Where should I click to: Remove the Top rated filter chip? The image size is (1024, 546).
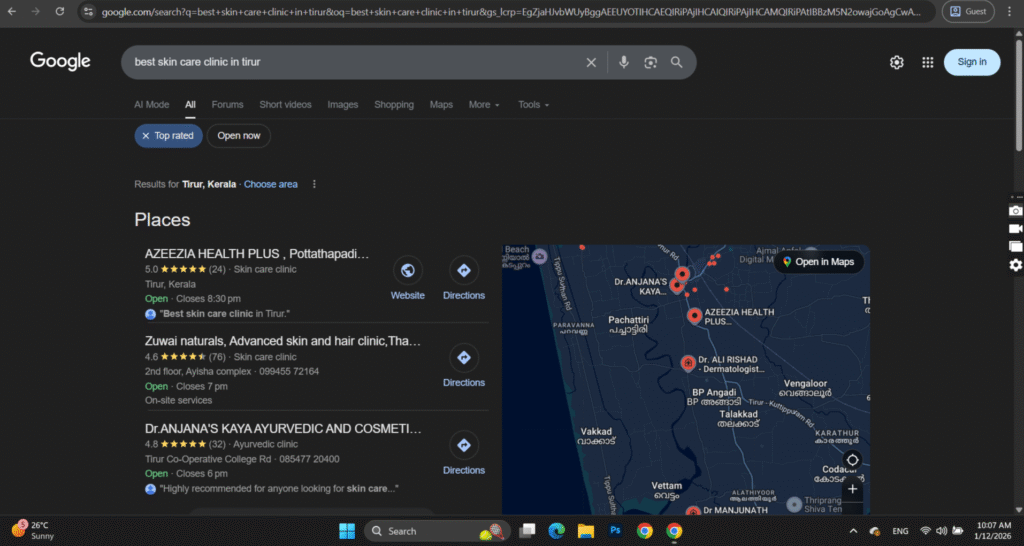[146, 136]
